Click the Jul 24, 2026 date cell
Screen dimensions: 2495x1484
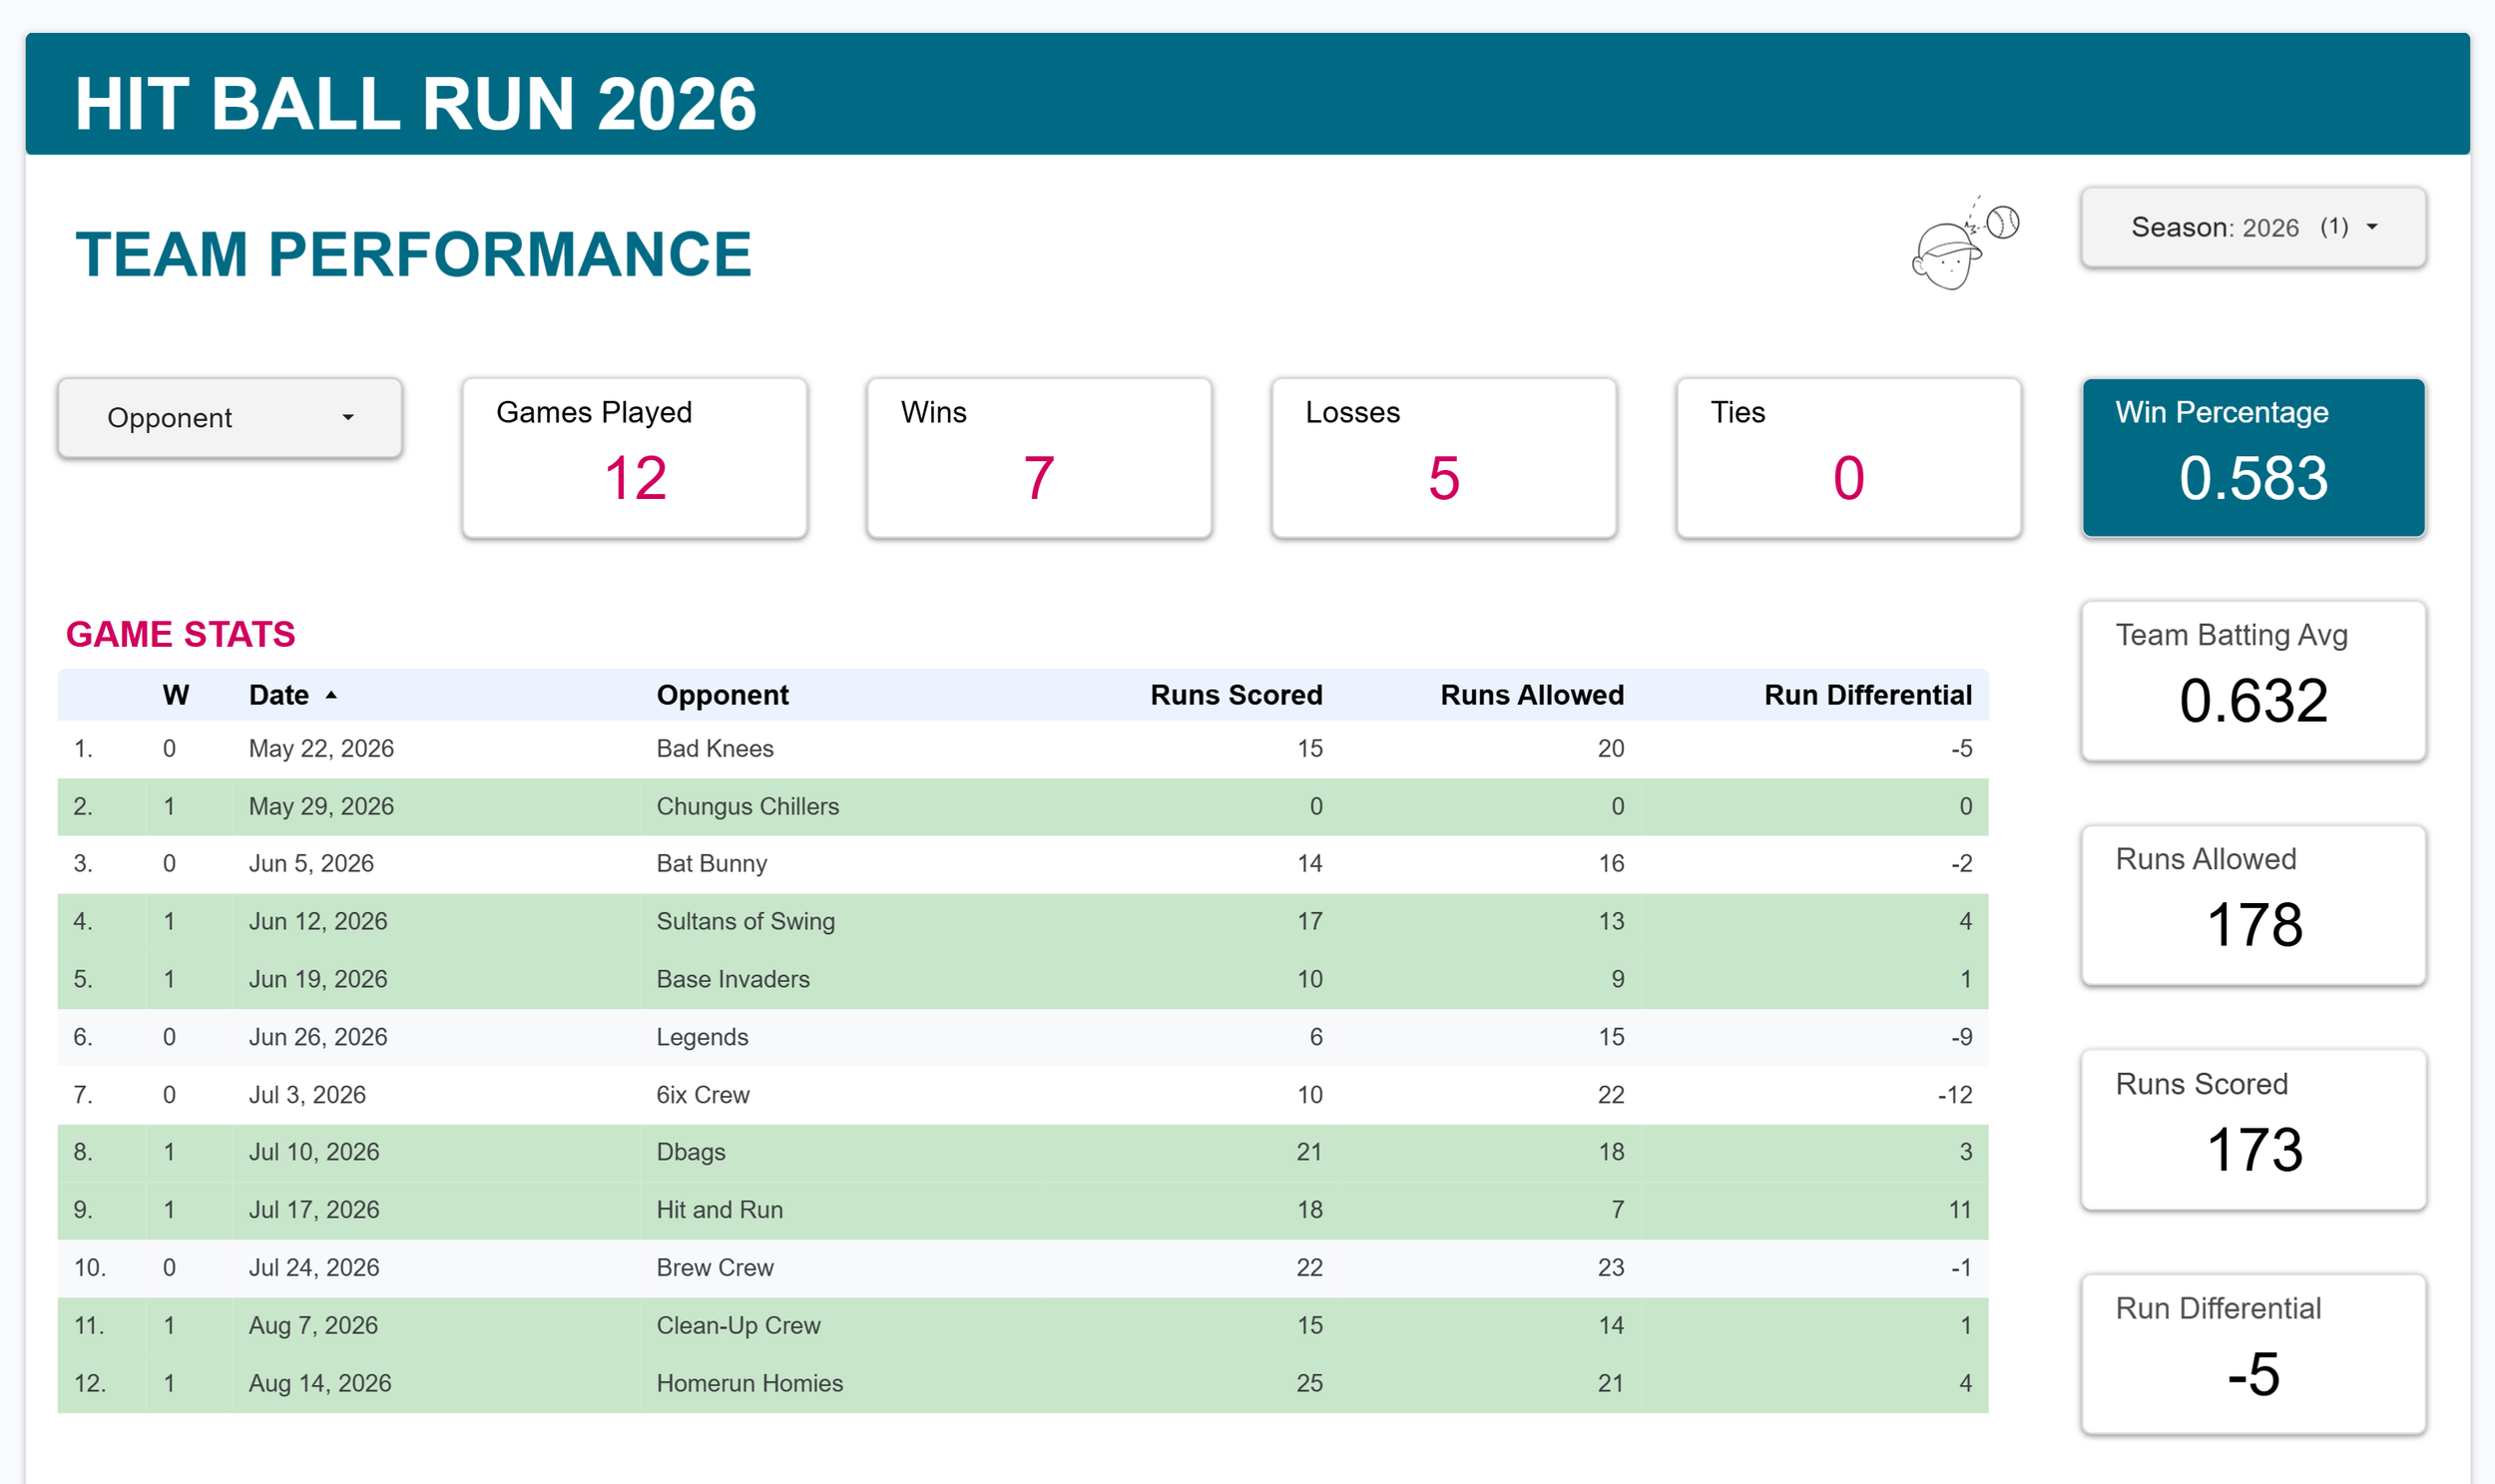click(314, 1268)
